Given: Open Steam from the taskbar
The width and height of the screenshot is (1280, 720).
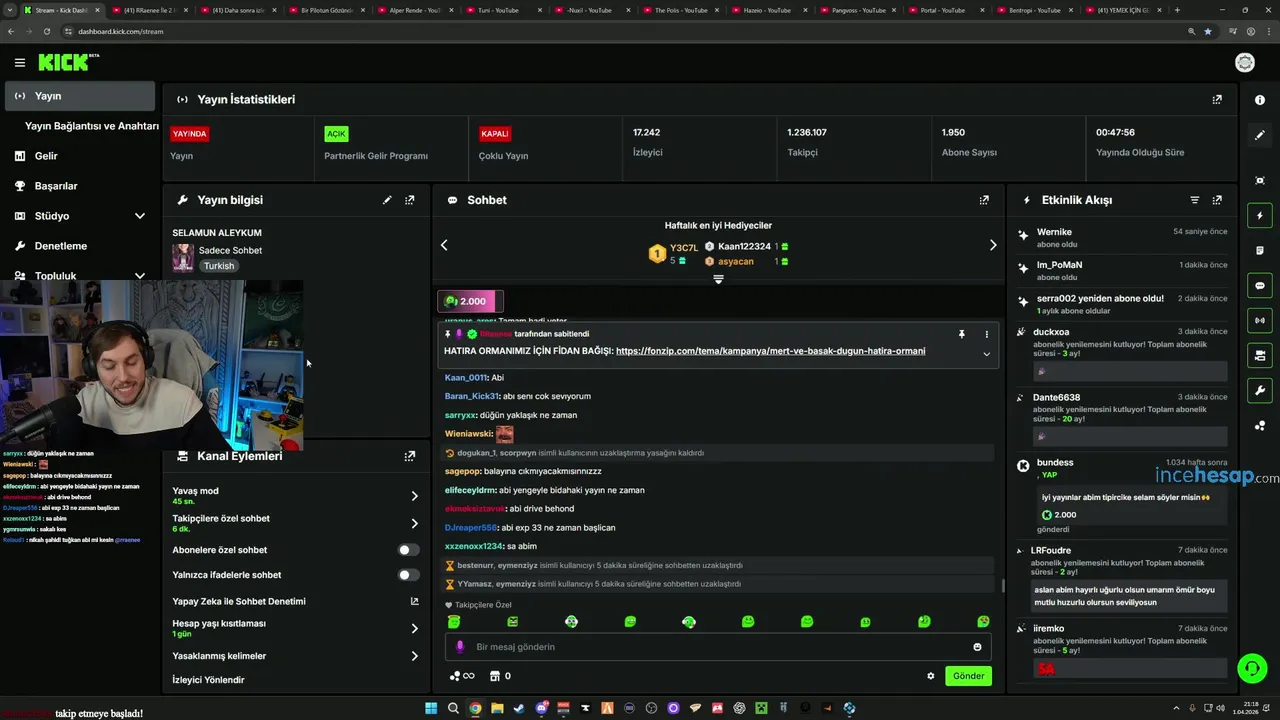Looking at the screenshot, I should pyautogui.click(x=519, y=708).
